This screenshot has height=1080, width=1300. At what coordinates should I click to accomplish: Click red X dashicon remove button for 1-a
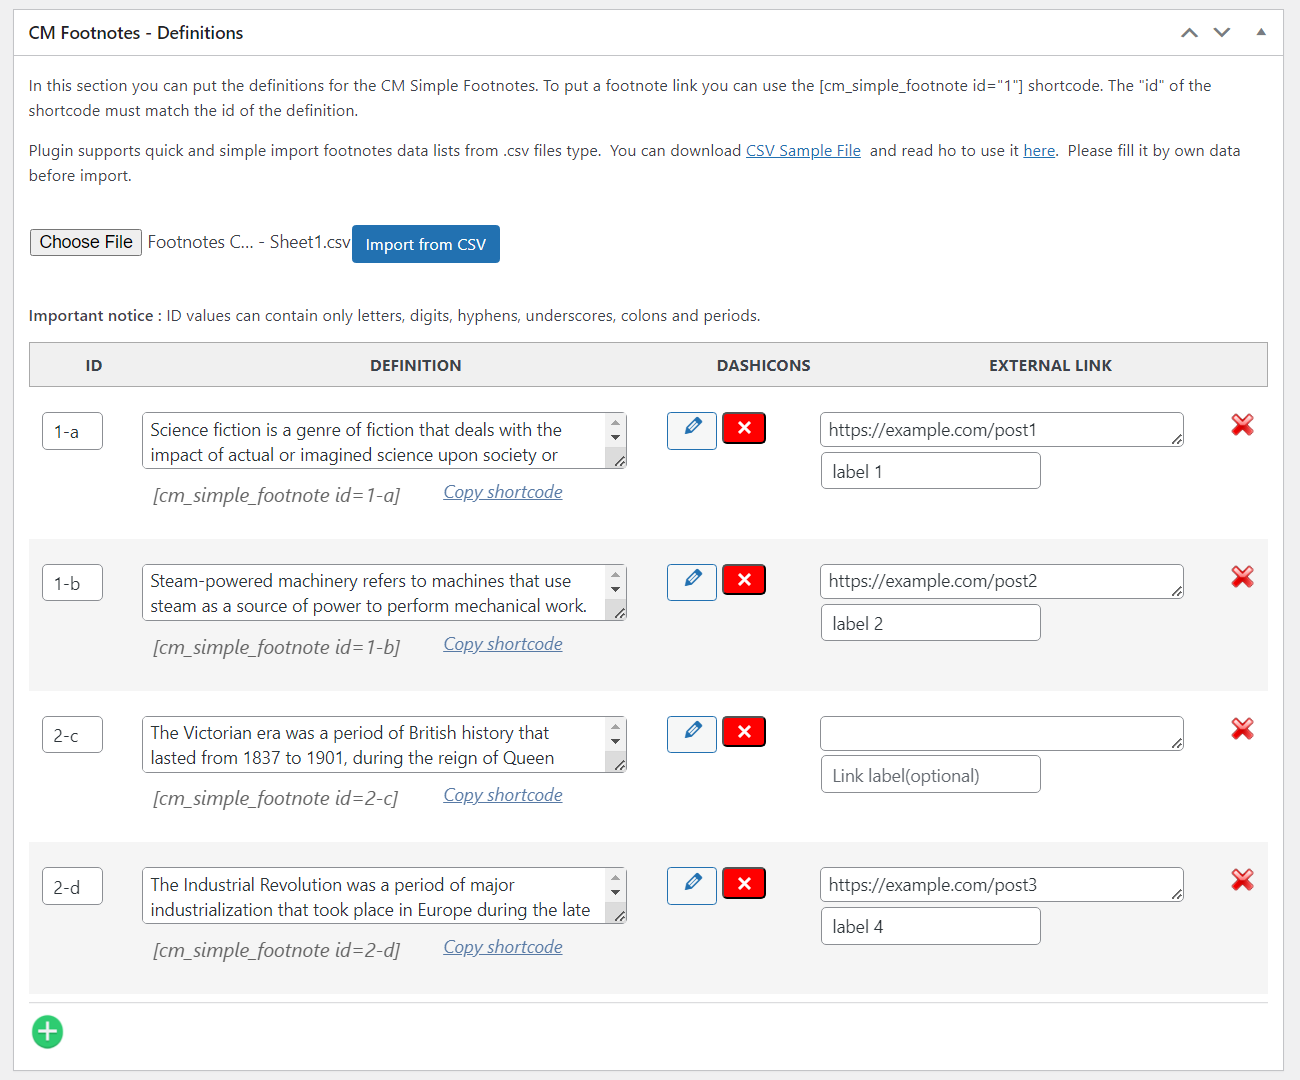pos(744,428)
